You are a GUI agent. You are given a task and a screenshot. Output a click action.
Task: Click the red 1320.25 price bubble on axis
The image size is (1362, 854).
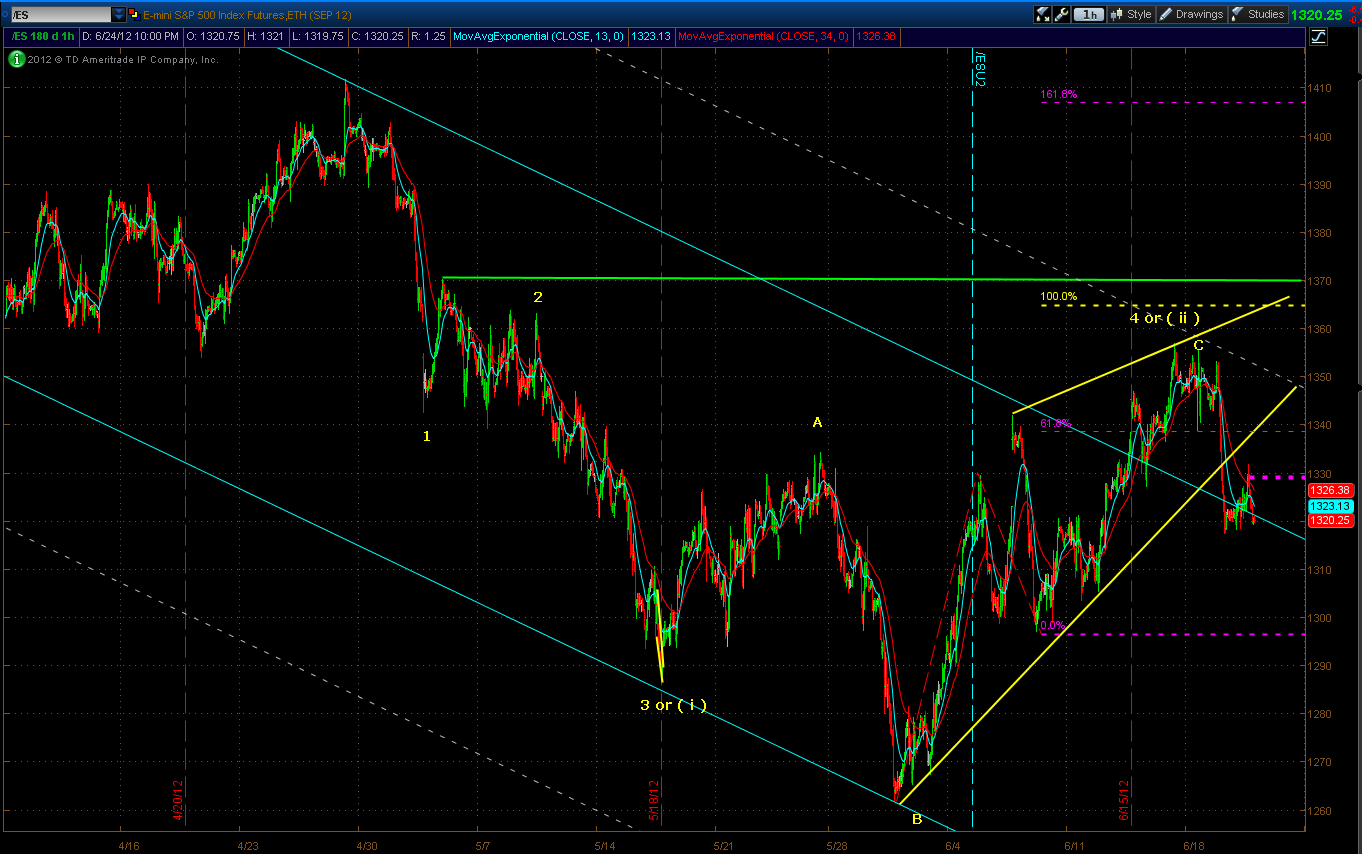[x=1331, y=521]
